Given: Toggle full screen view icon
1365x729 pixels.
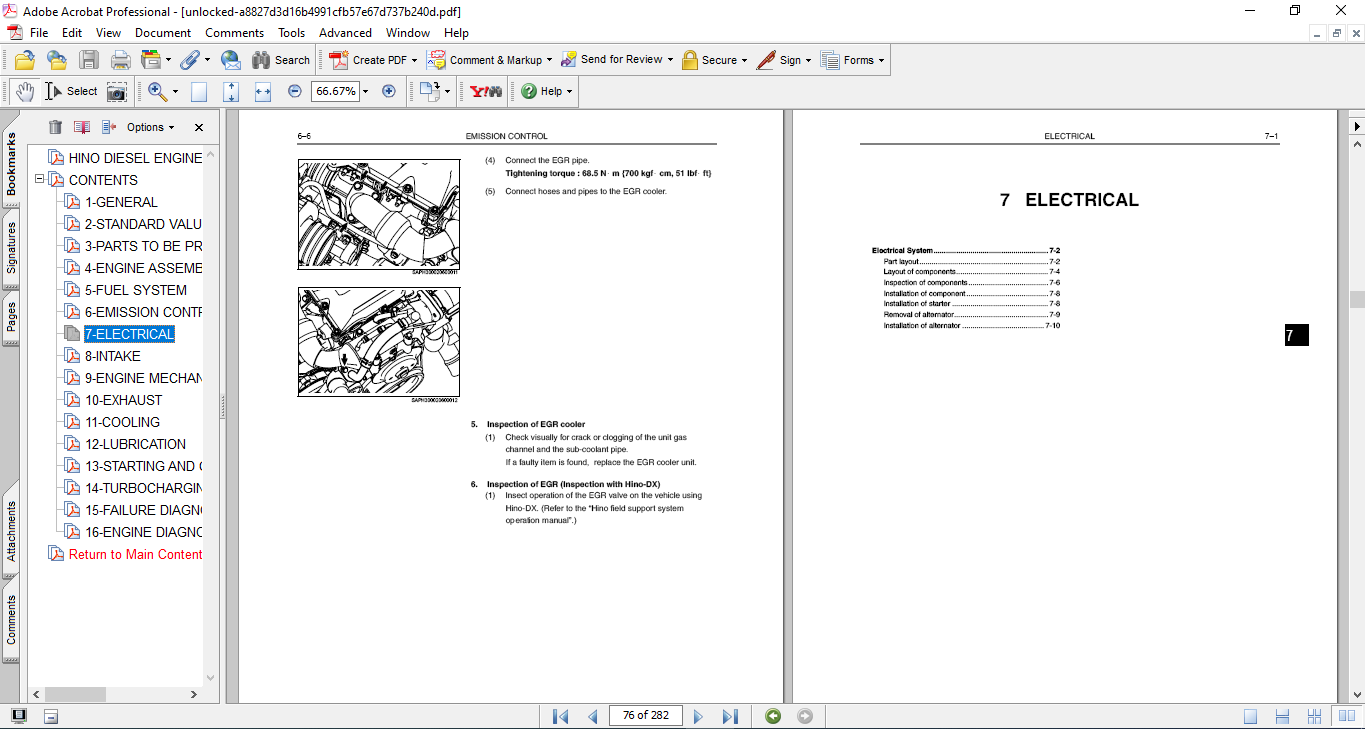Looking at the screenshot, I should point(19,716).
